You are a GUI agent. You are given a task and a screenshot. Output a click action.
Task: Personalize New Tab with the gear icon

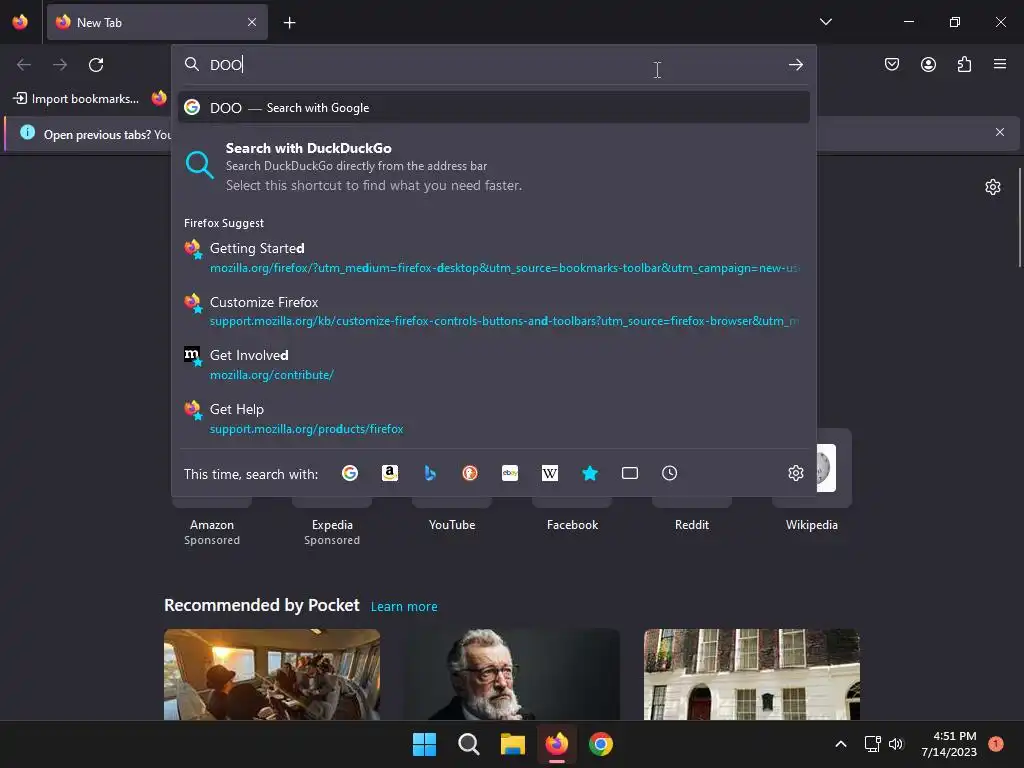coord(993,187)
